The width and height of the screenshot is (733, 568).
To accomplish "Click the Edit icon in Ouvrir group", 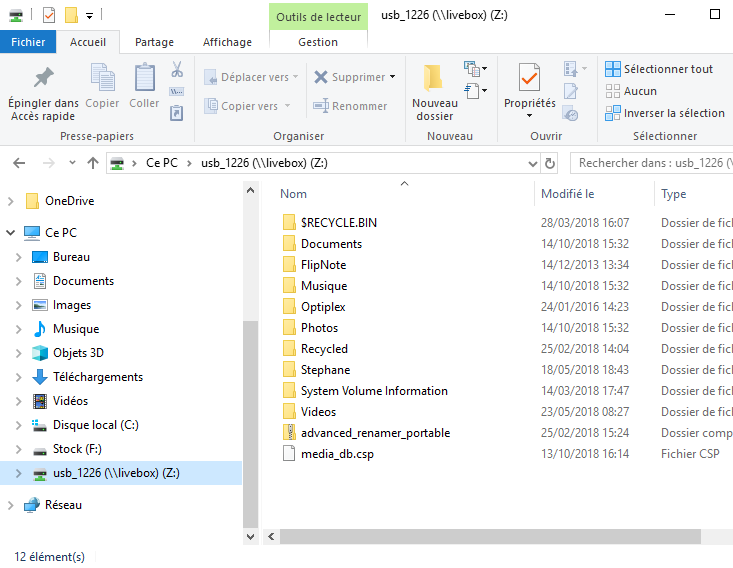I will tap(571, 91).
